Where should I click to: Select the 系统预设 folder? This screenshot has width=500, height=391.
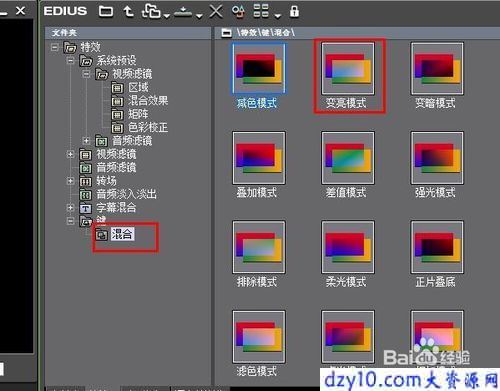[116, 61]
